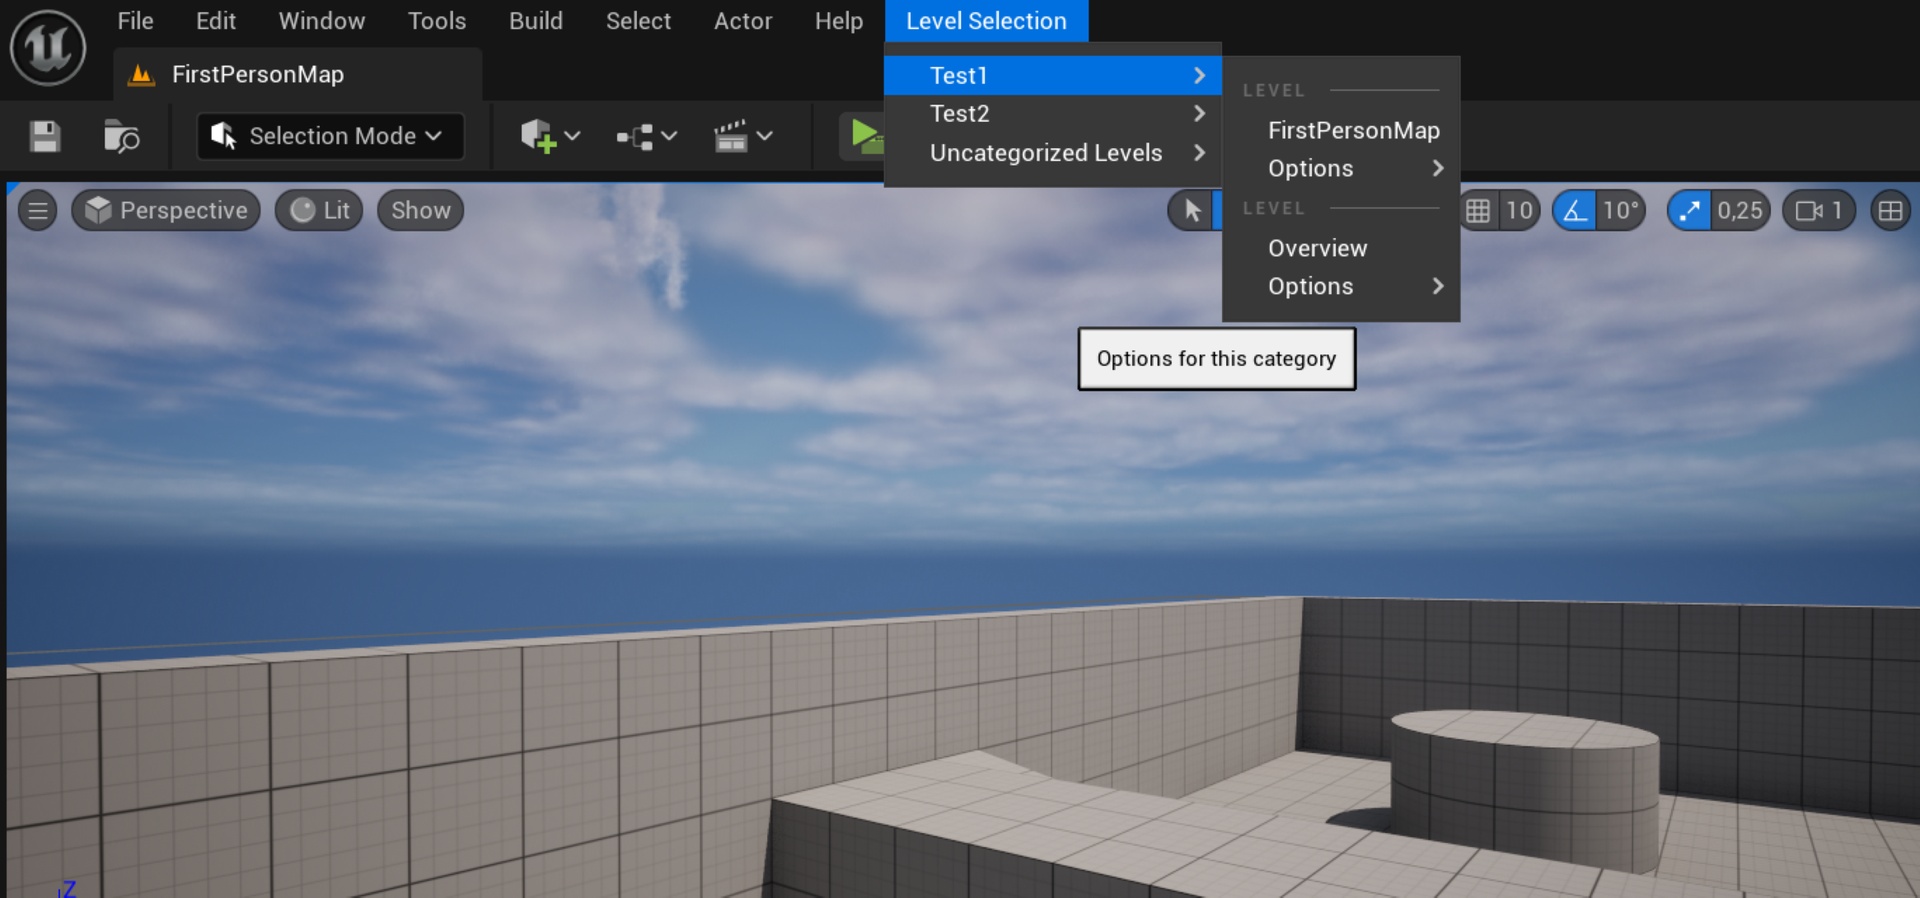Toggle grid snapping icon next to 10

[1478, 211]
